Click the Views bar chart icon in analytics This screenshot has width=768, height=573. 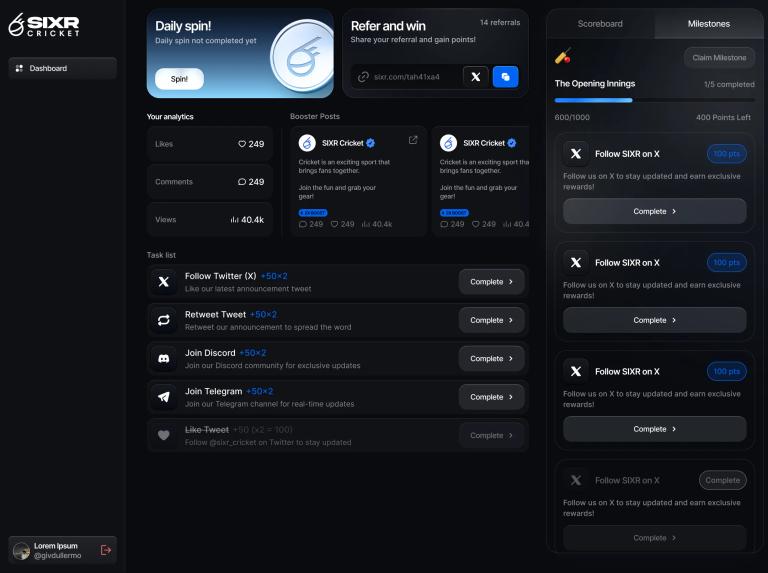[235, 220]
